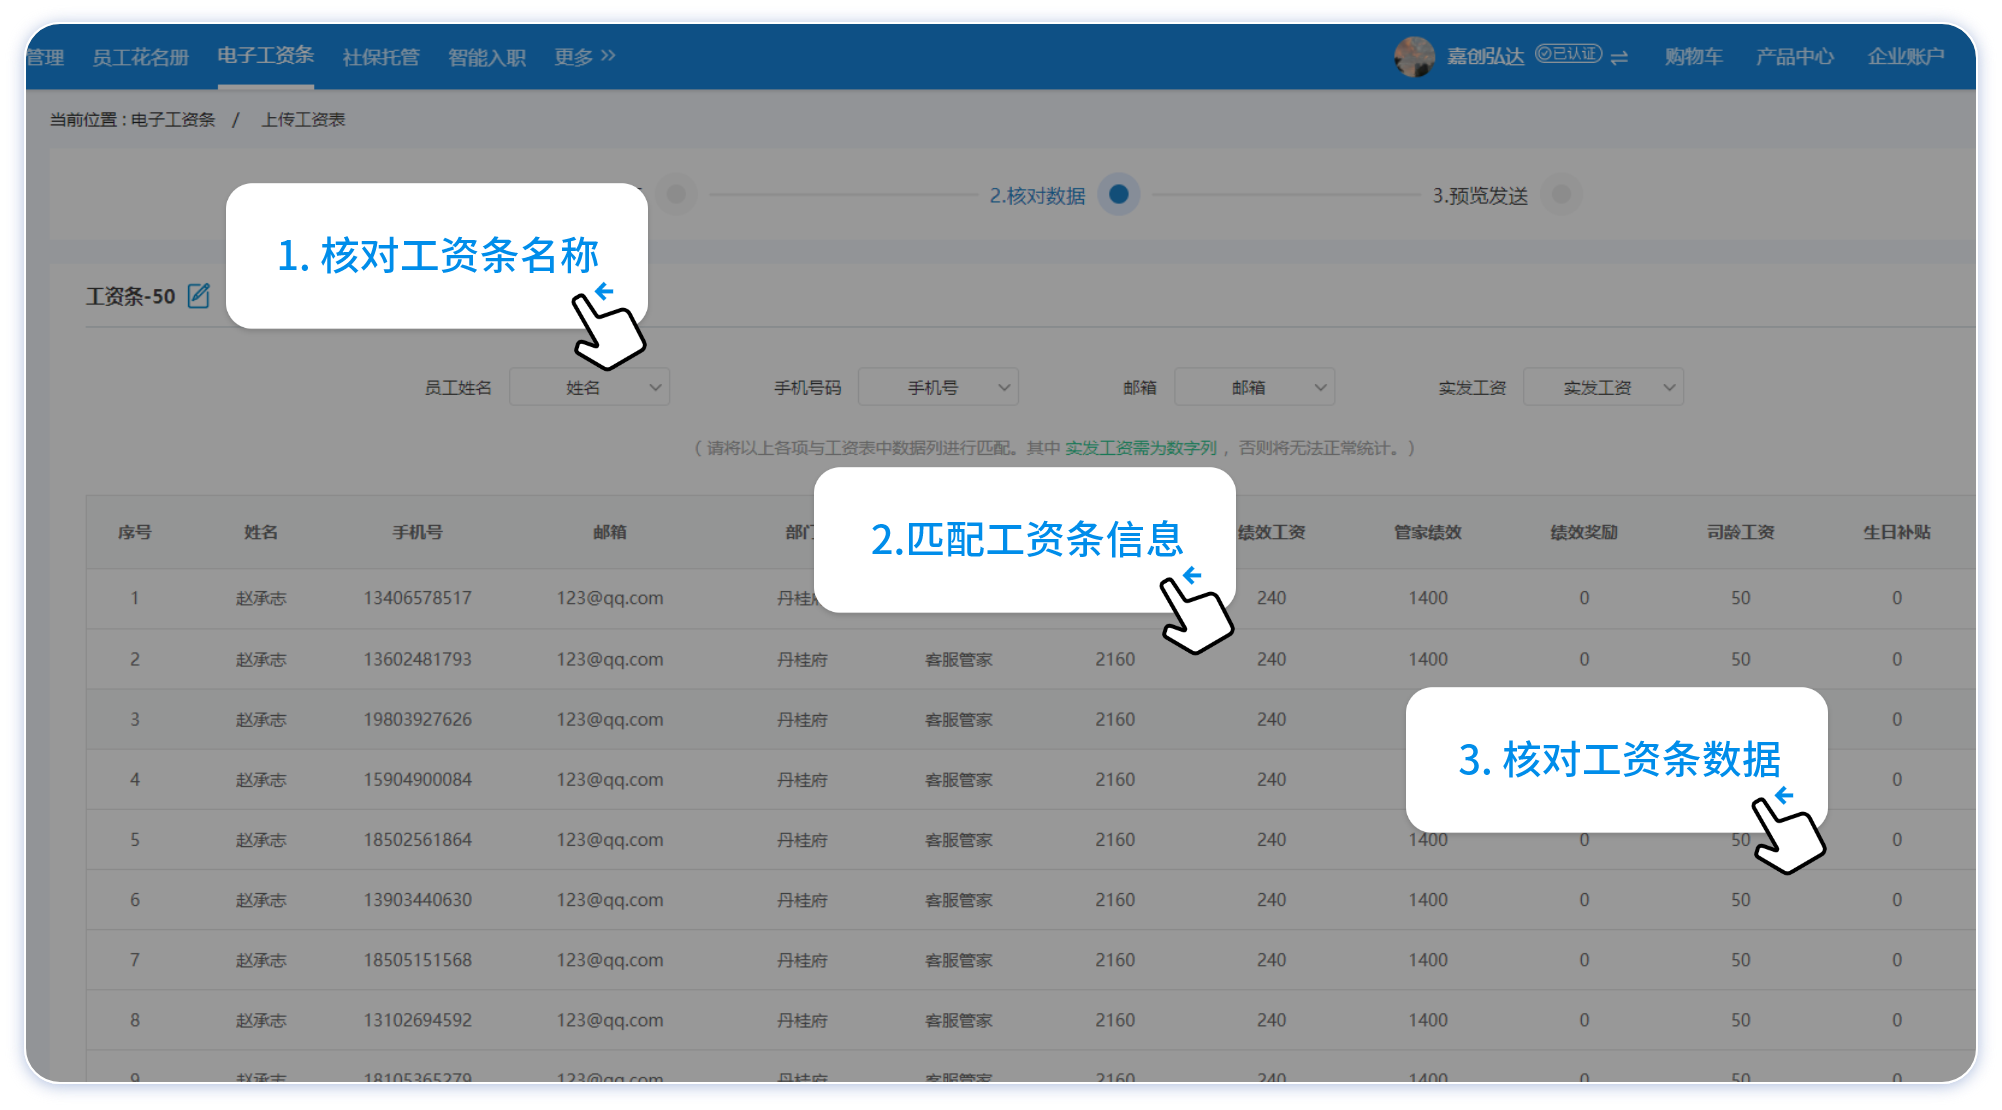2002x1110 pixels.
Task: Click phone number 13903440630
Action: [417, 900]
